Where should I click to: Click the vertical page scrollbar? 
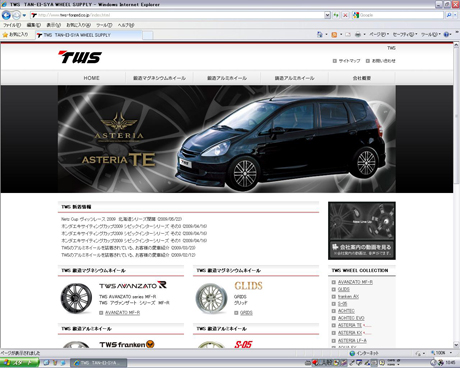[456, 196]
